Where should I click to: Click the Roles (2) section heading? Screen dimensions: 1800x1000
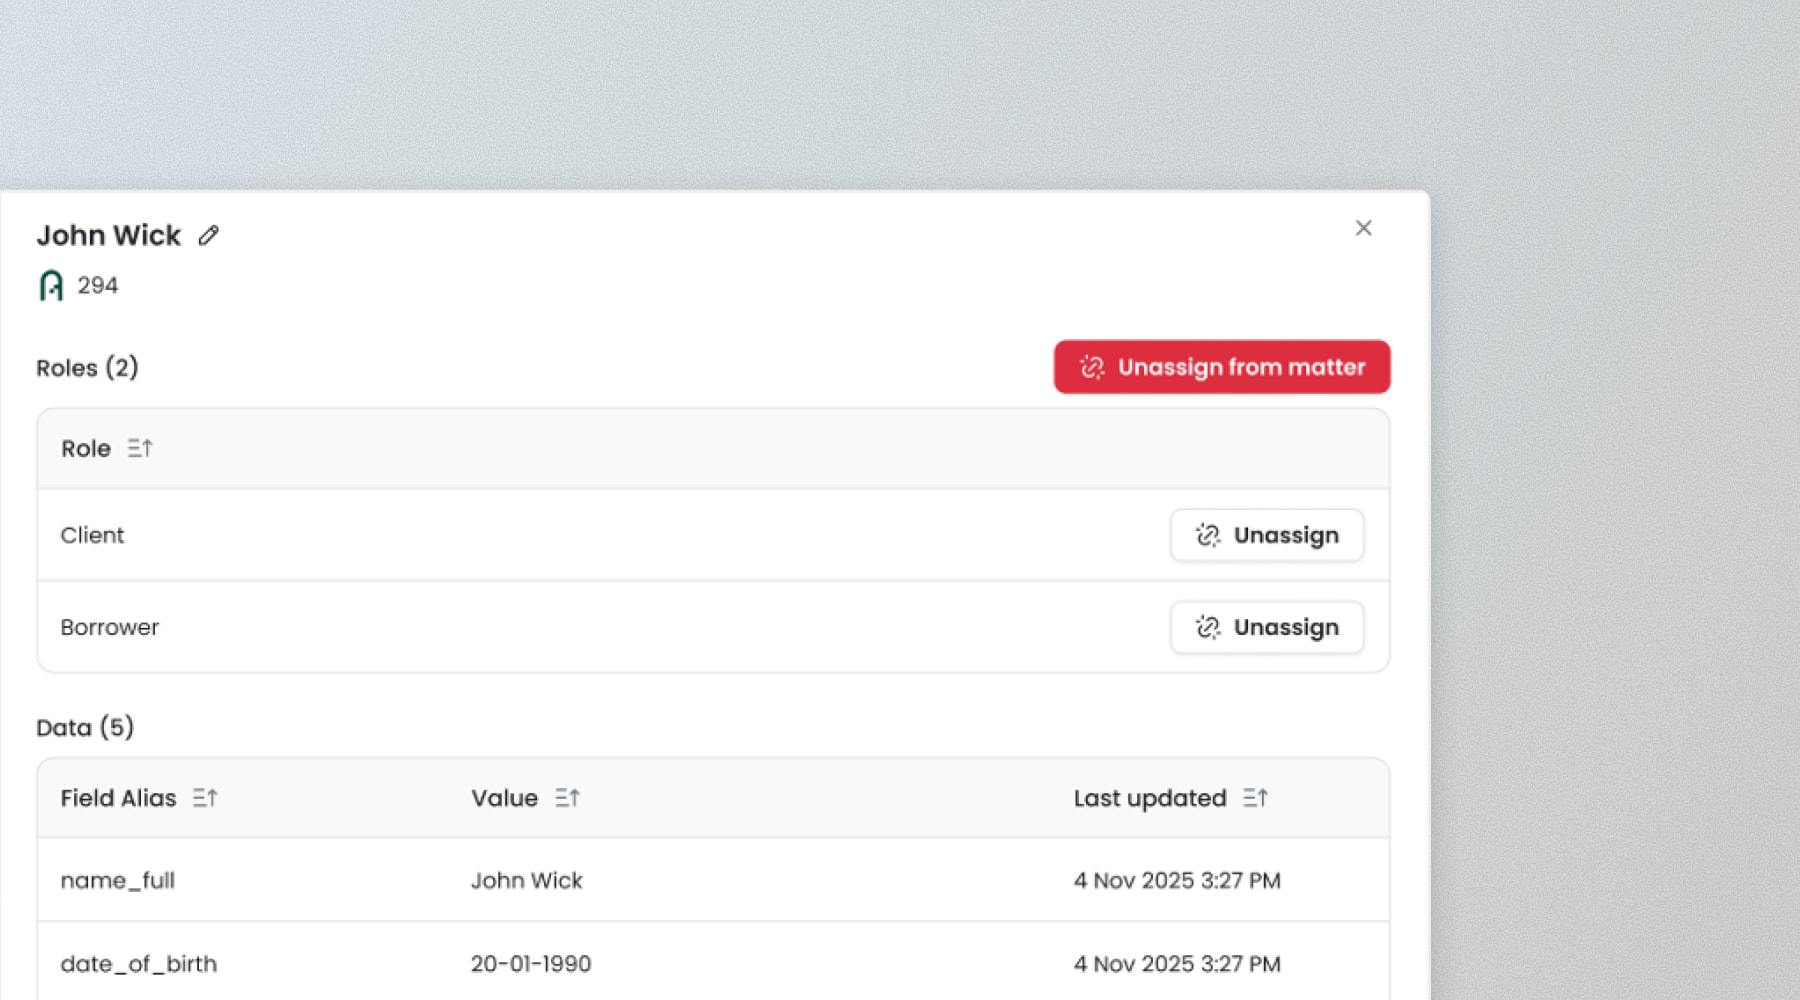pos(87,368)
